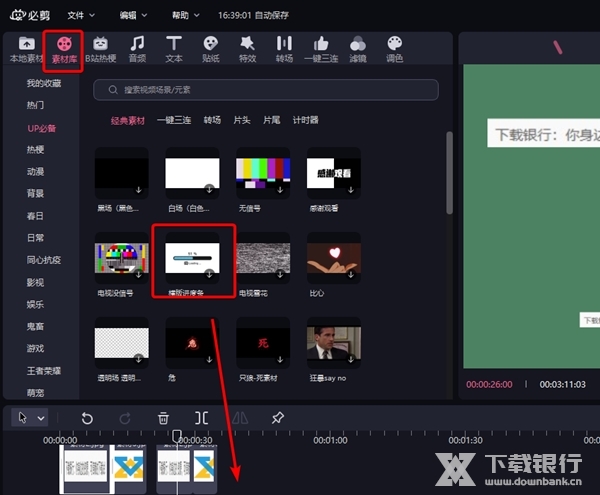
Task: Click the material search input field
Action: 266,90
